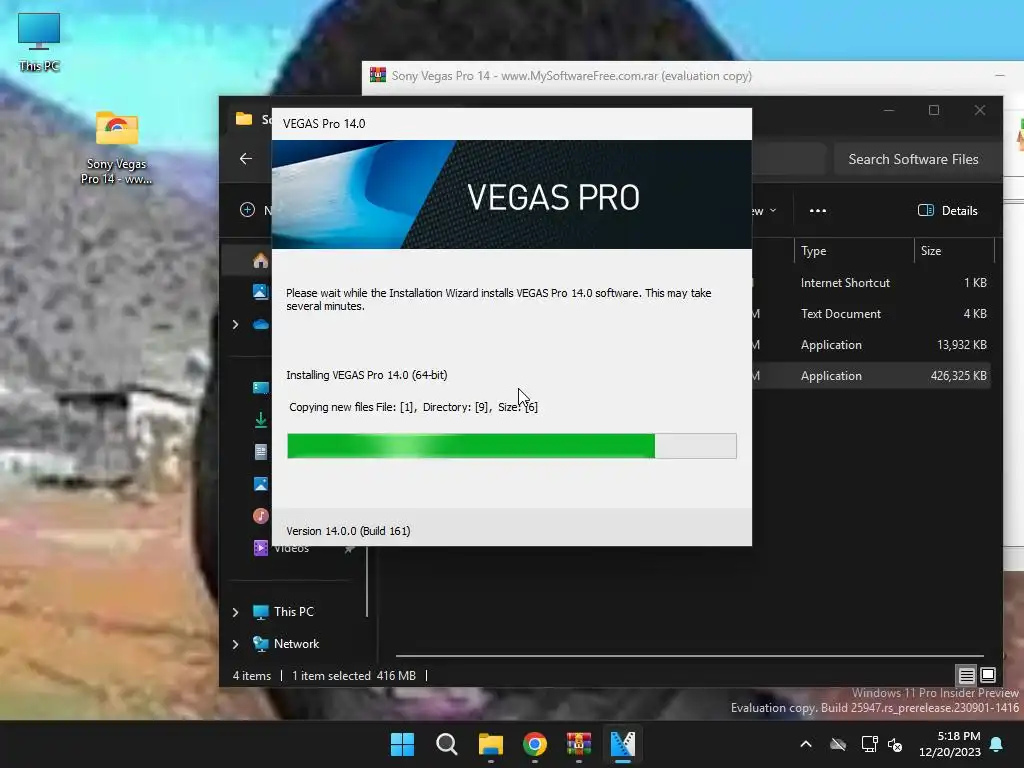Expand the OneDrive tree node
This screenshot has height=768, width=1024.
[236, 325]
